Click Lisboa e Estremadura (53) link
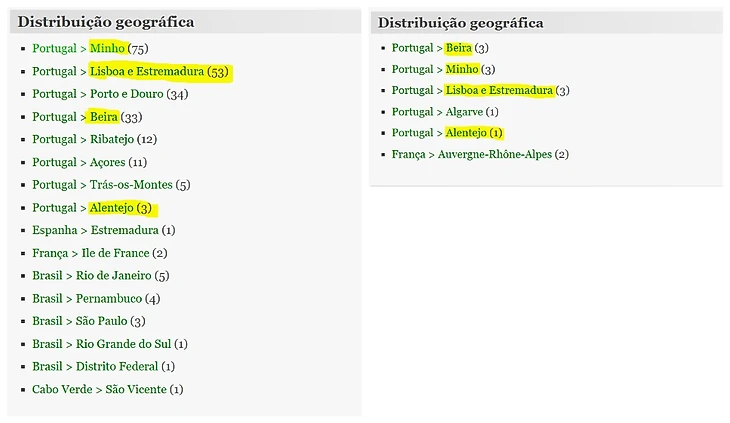The image size is (730, 423). (x=146, y=72)
